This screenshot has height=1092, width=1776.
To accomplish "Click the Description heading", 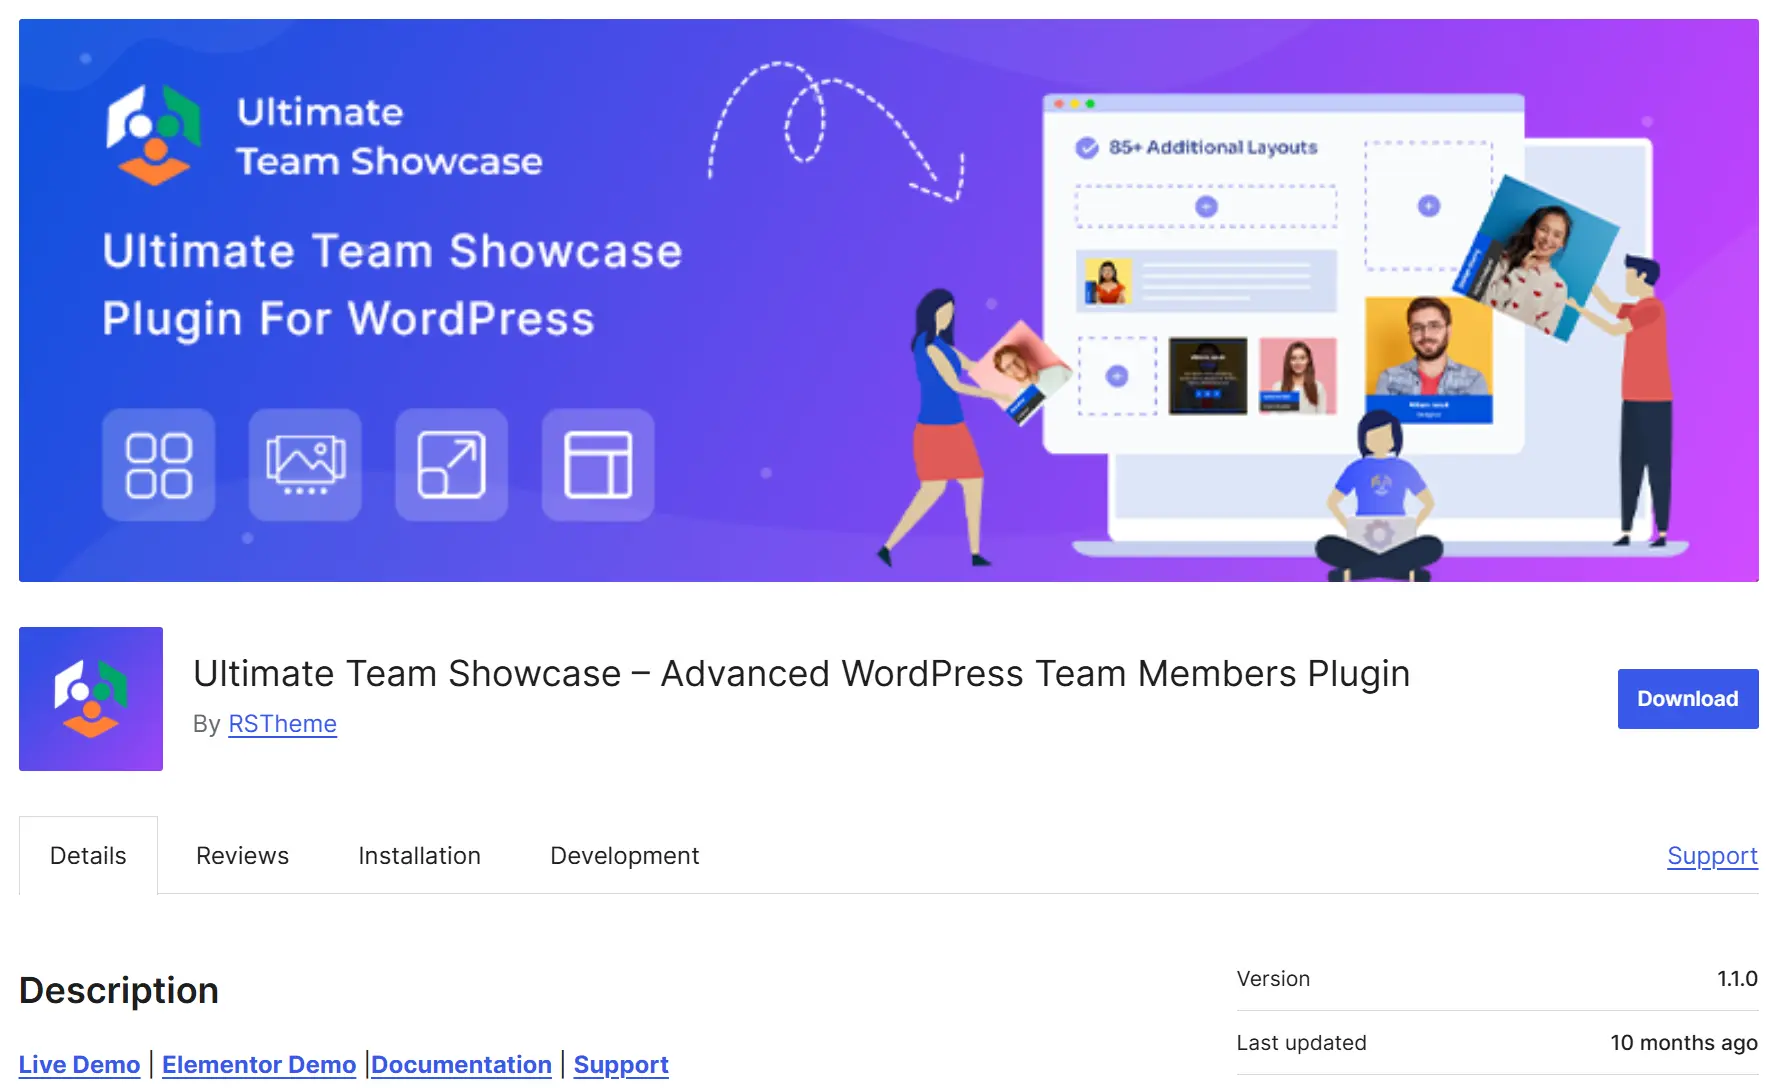I will (119, 991).
